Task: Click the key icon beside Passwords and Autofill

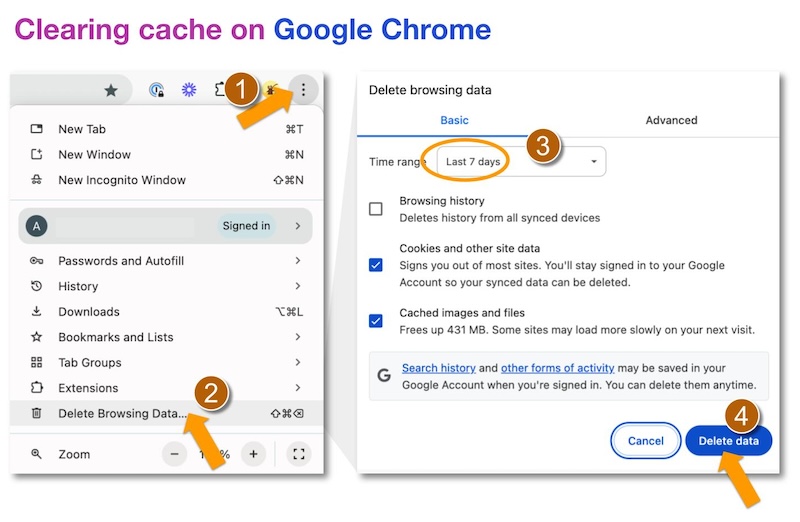Action: [37, 261]
